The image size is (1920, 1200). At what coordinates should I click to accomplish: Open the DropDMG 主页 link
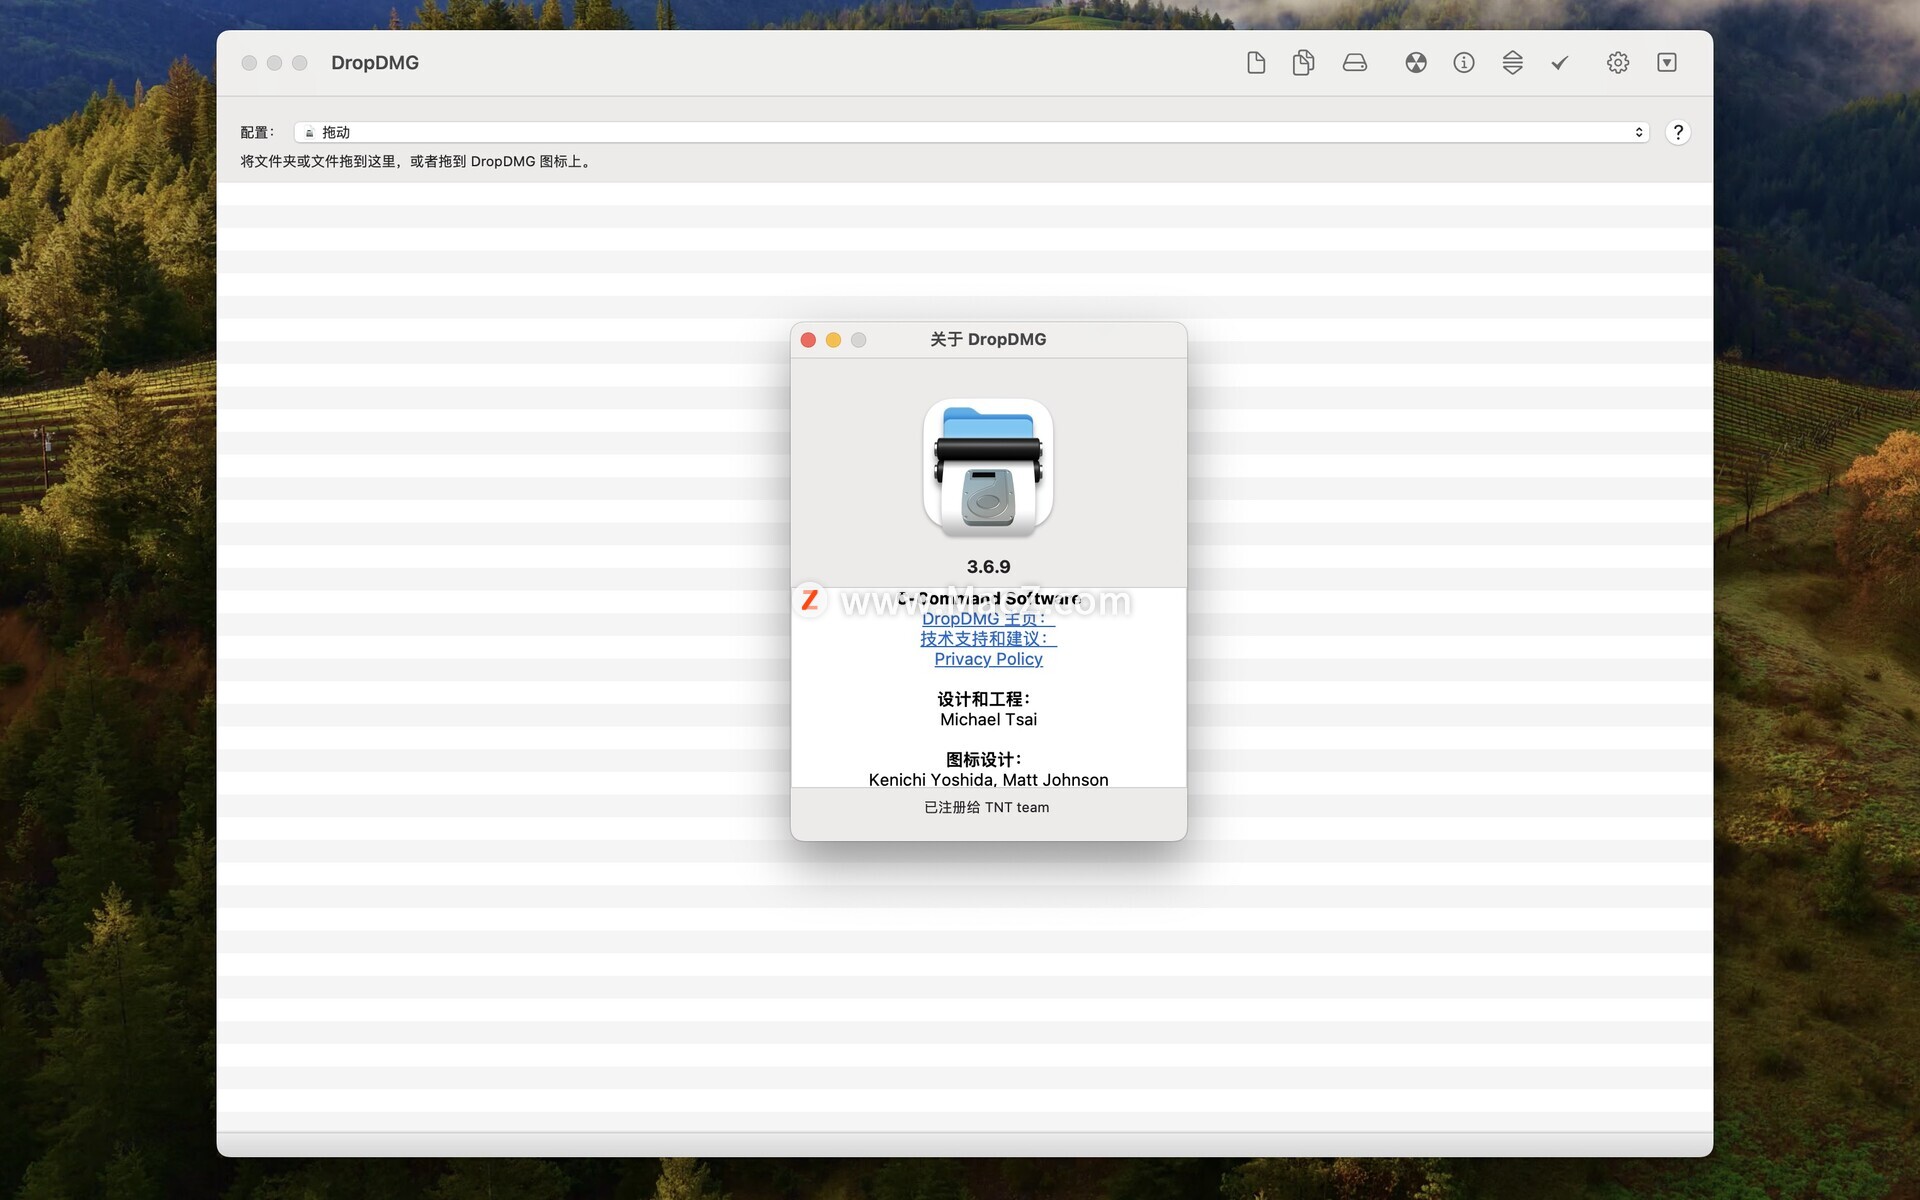coord(988,619)
